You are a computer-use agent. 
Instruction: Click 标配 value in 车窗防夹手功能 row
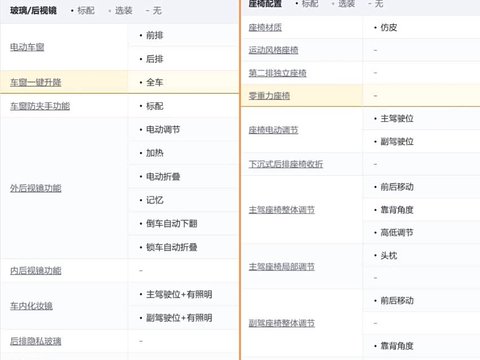155,106
